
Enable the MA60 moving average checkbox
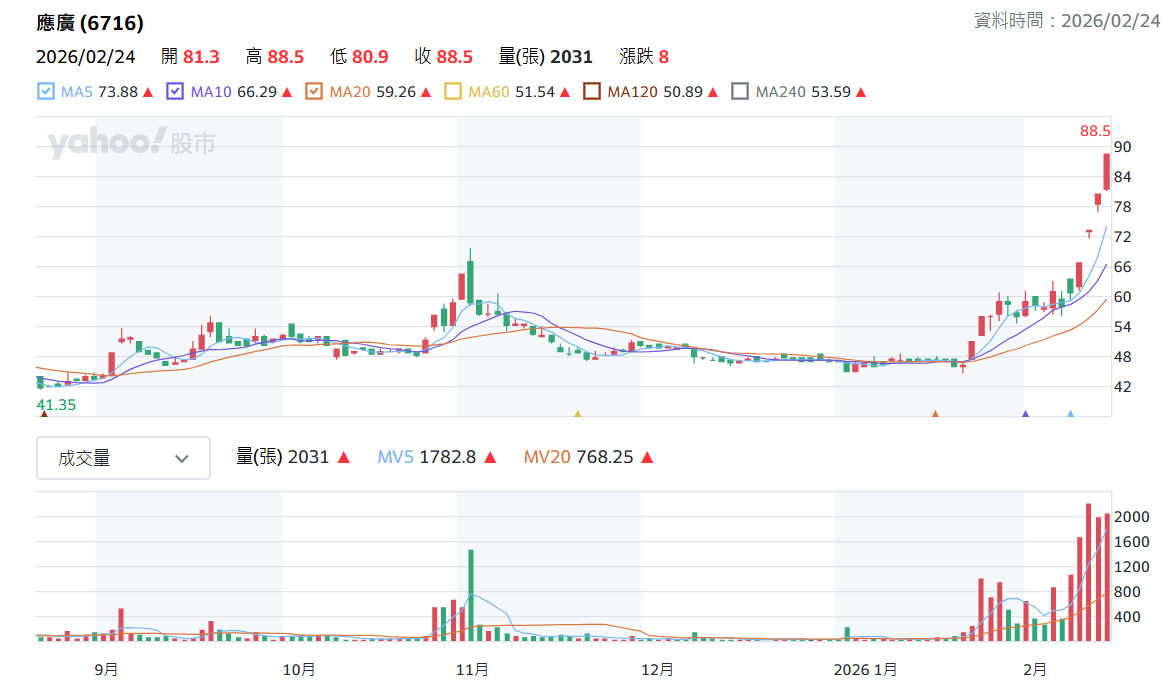(452, 92)
